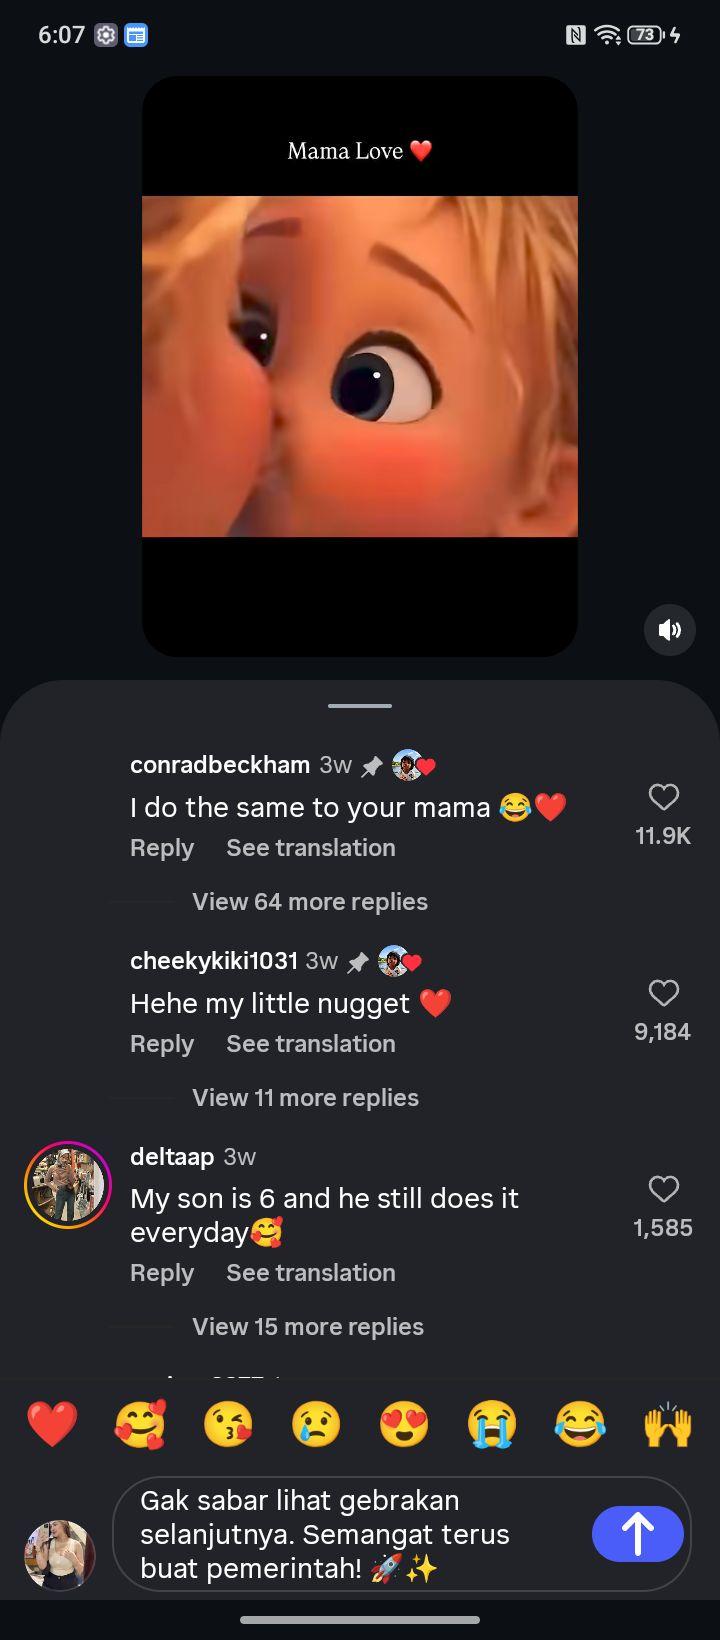Like conradbeckham's comment with the heart

[664, 797]
